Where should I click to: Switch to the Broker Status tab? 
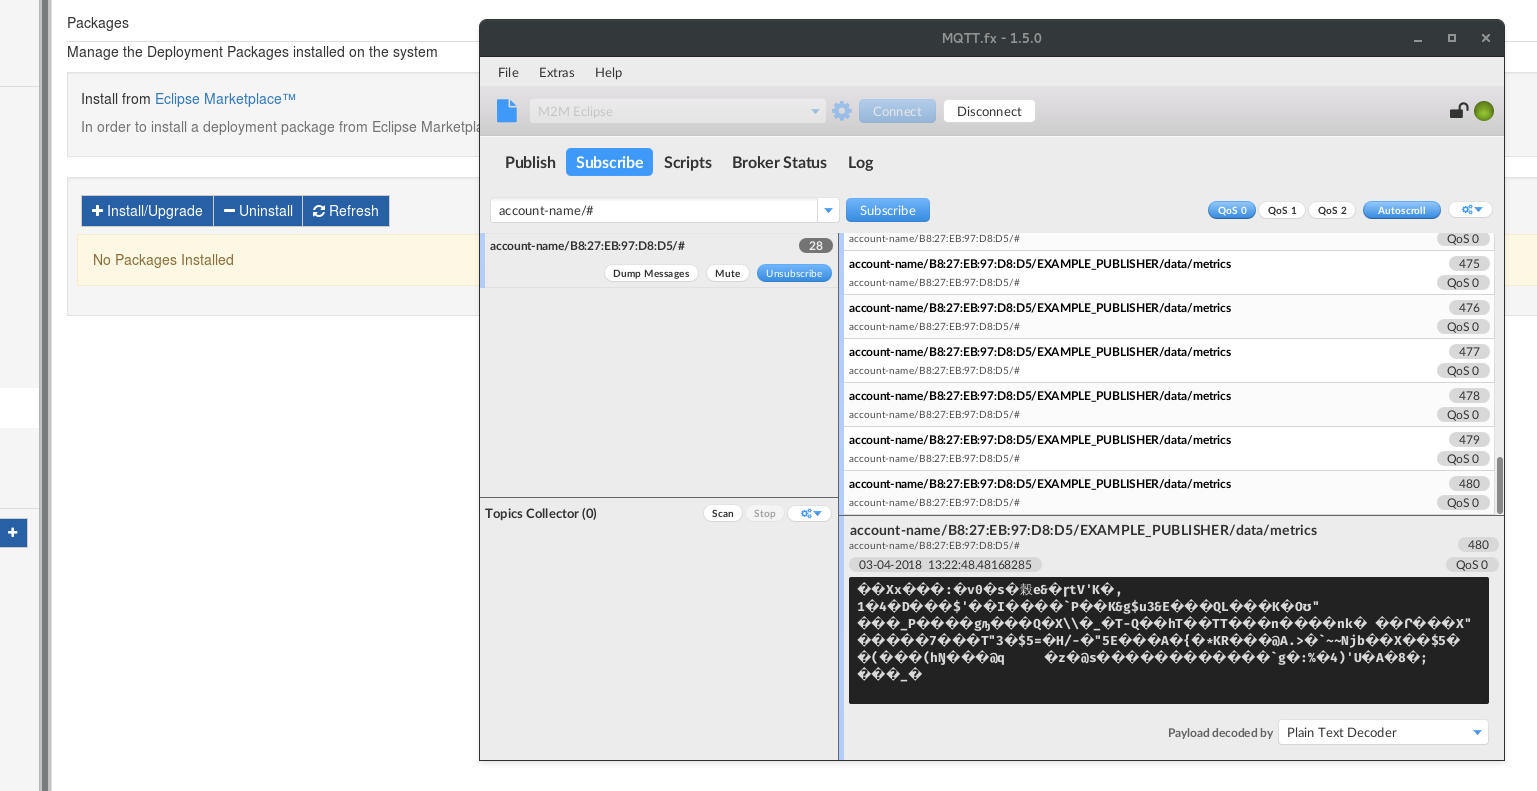pyautogui.click(x=779, y=162)
